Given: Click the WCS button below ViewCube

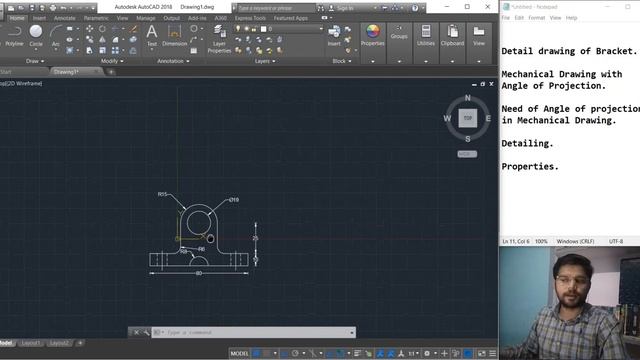Looking at the screenshot, I should (x=467, y=154).
